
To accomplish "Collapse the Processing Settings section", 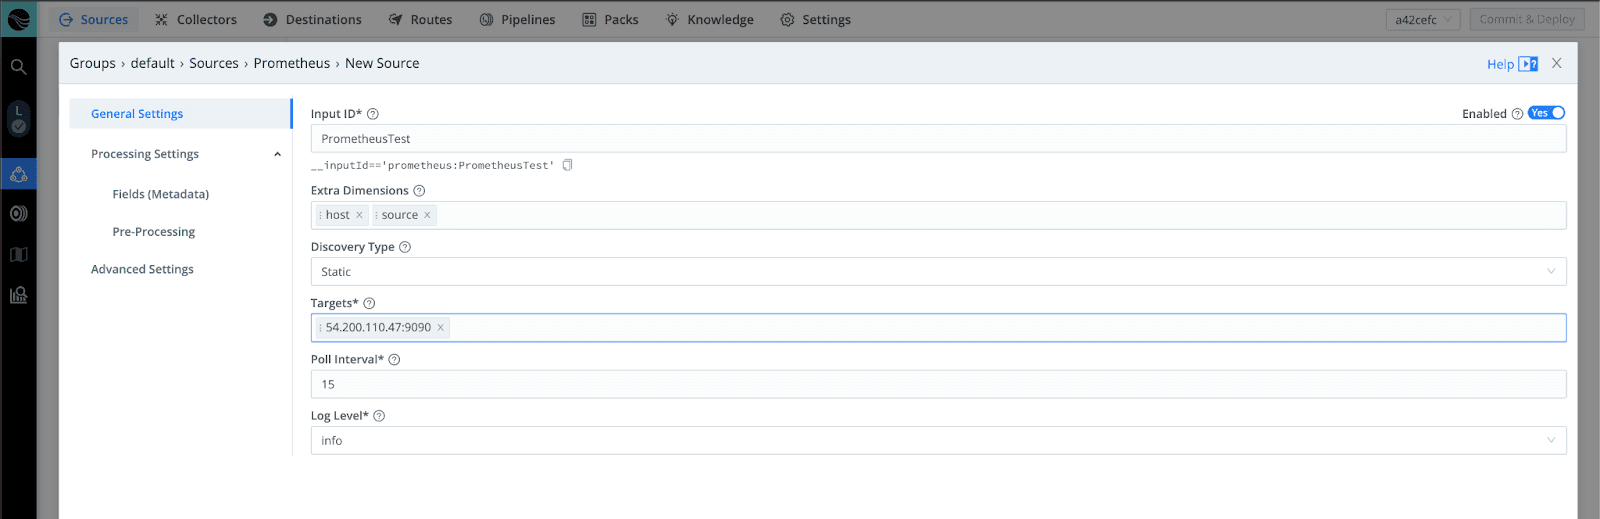I will pyautogui.click(x=277, y=154).
